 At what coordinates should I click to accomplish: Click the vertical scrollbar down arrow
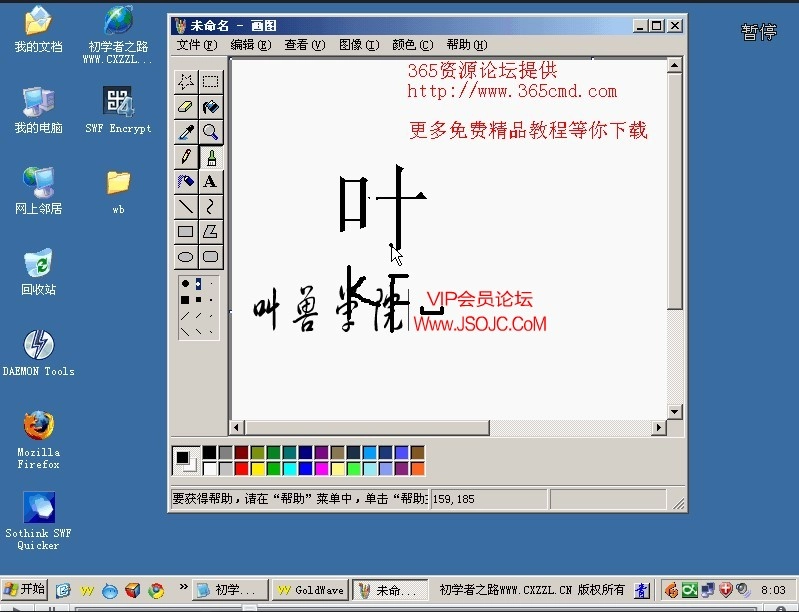click(x=675, y=412)
